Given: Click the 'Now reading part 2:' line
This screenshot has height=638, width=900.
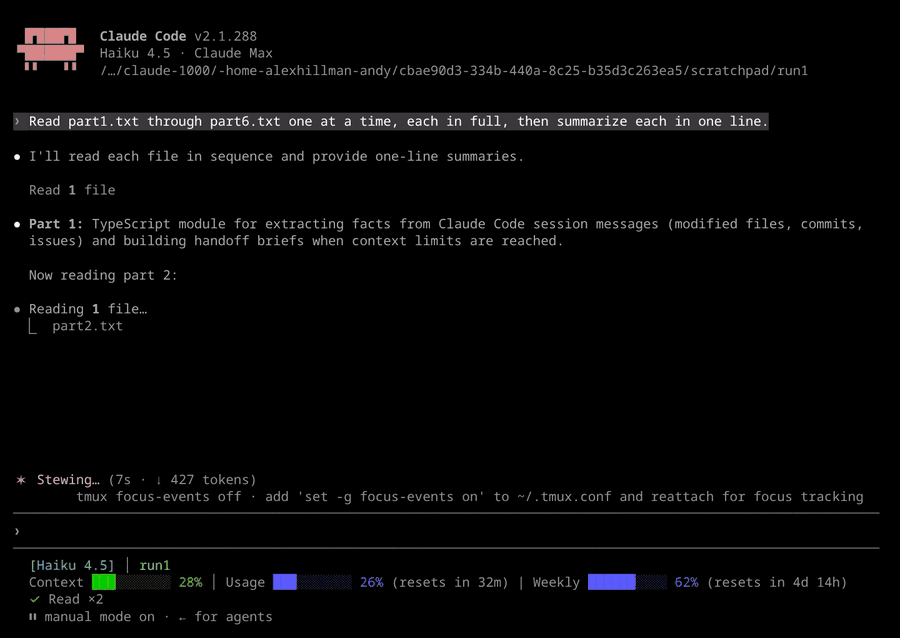Looking at the screenshot, I should tap(103, 275).
